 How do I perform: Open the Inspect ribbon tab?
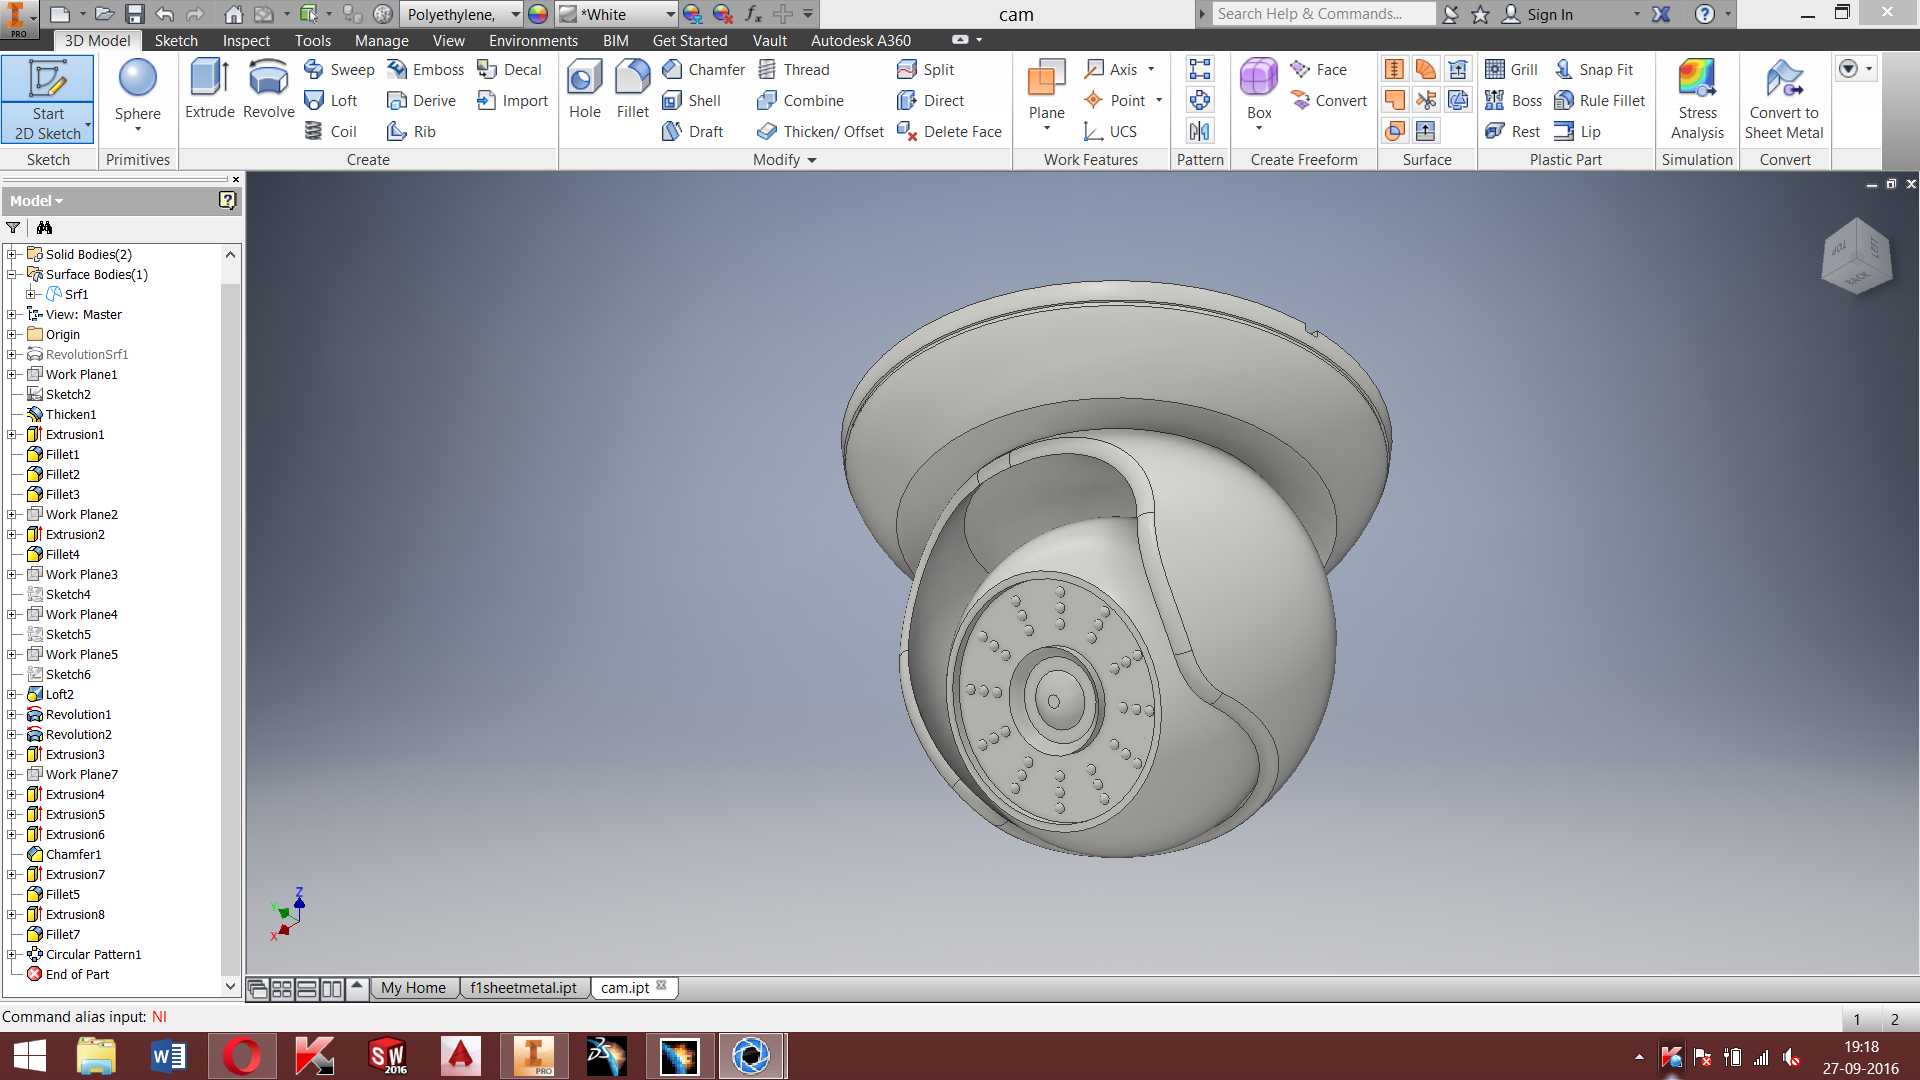[246, 40]
